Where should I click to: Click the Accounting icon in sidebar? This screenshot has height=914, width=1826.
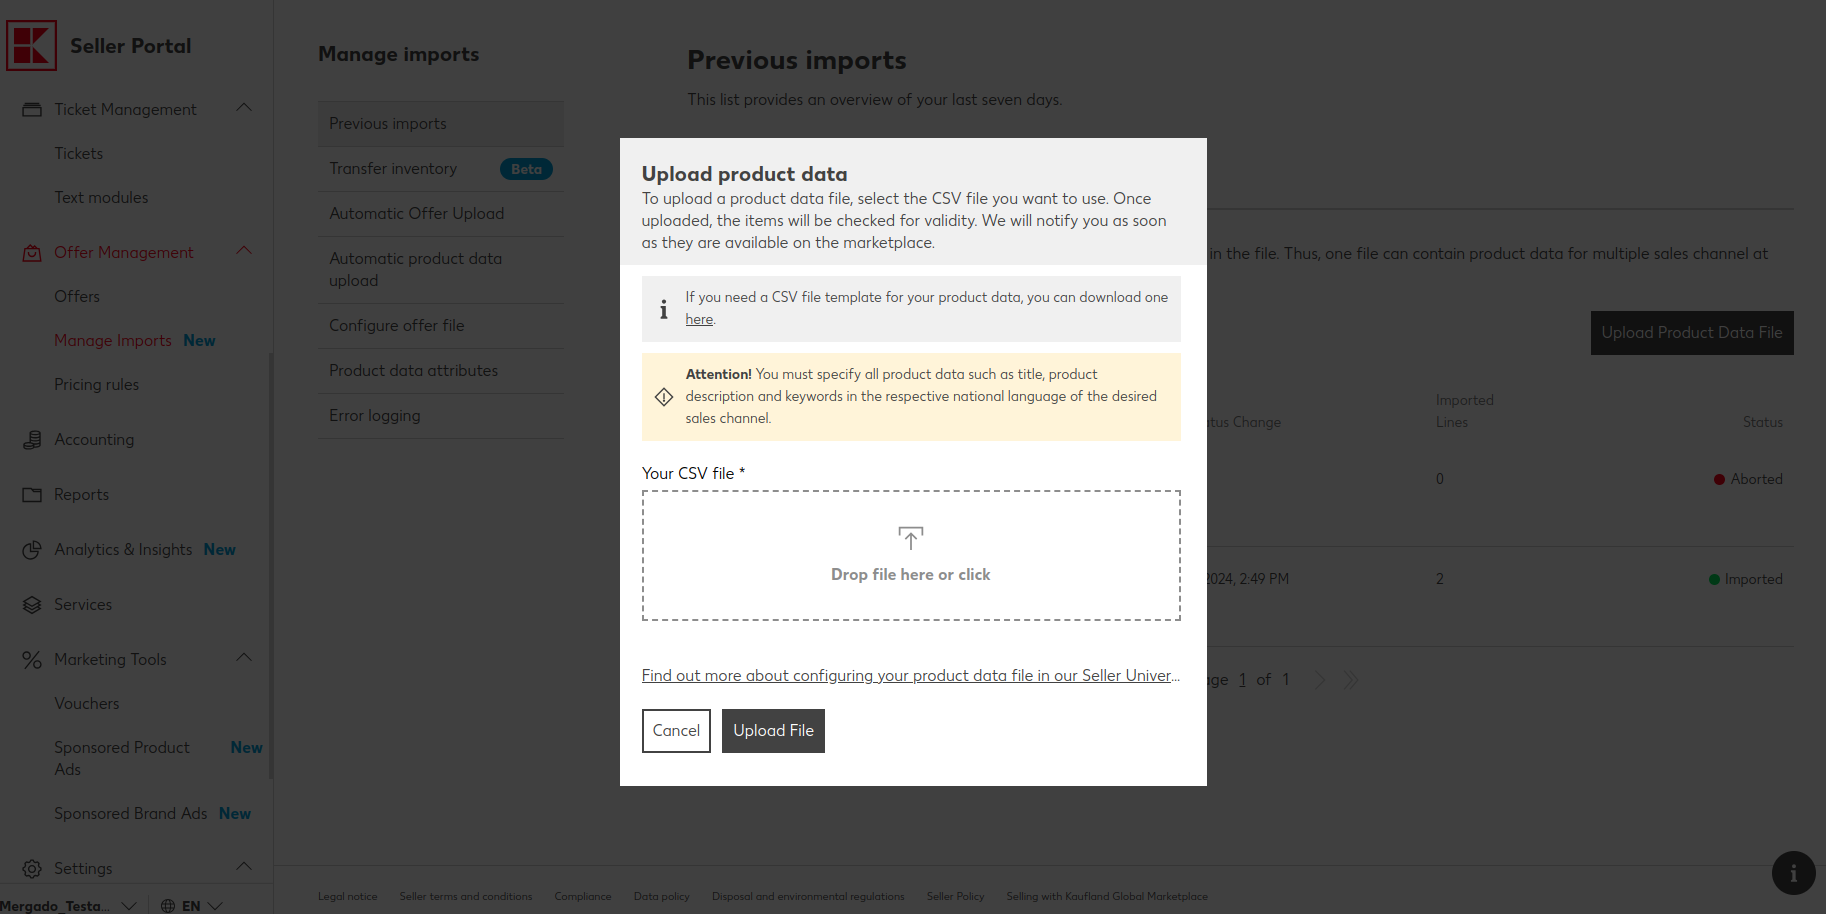32,440
